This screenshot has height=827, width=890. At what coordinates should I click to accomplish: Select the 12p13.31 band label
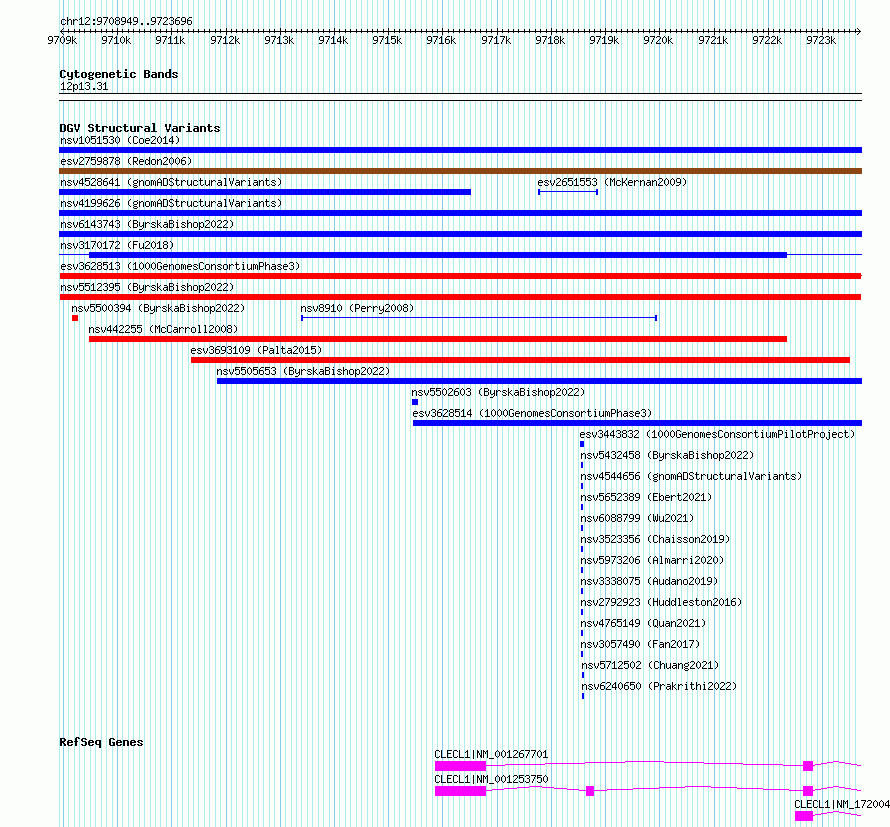point(84,87)
